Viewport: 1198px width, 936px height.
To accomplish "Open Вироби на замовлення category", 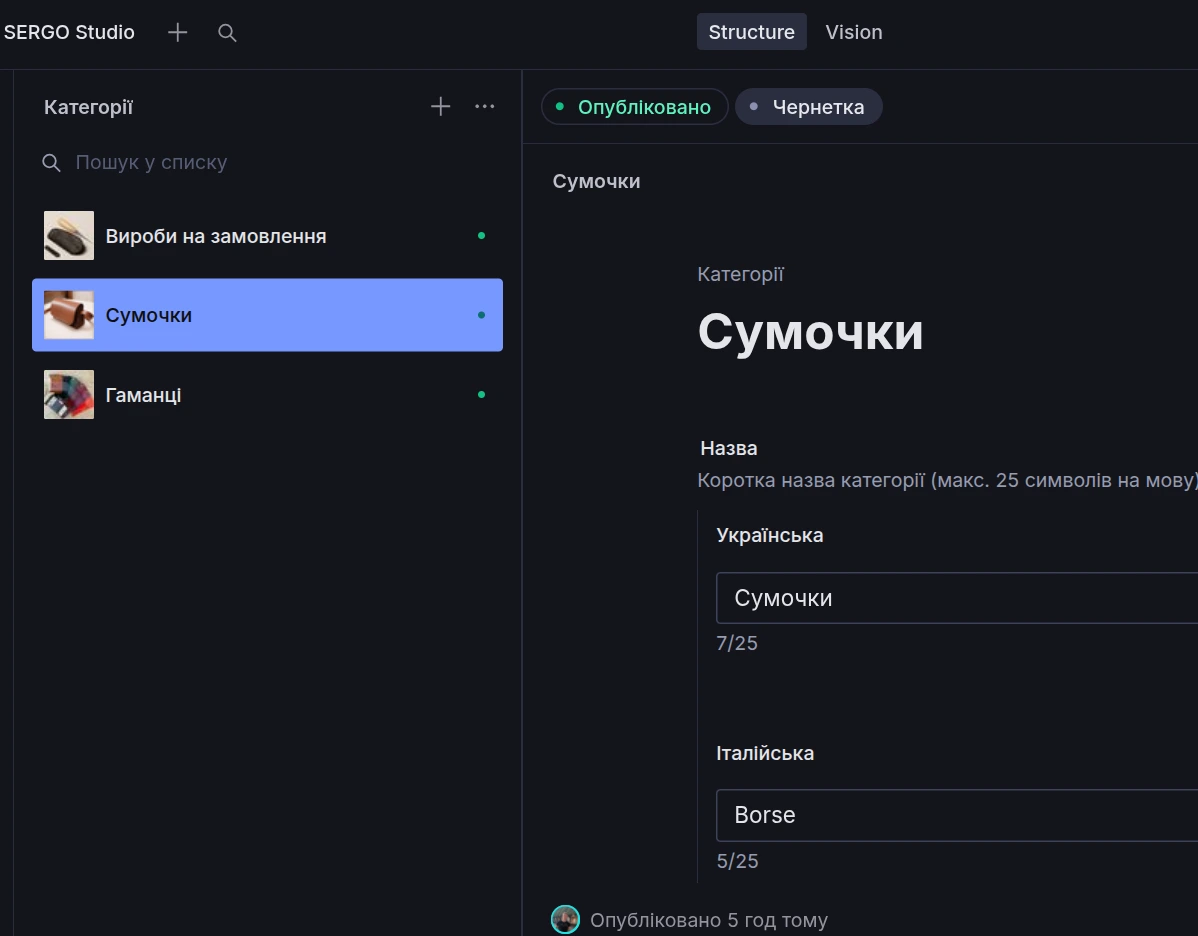I will [267, 235].
